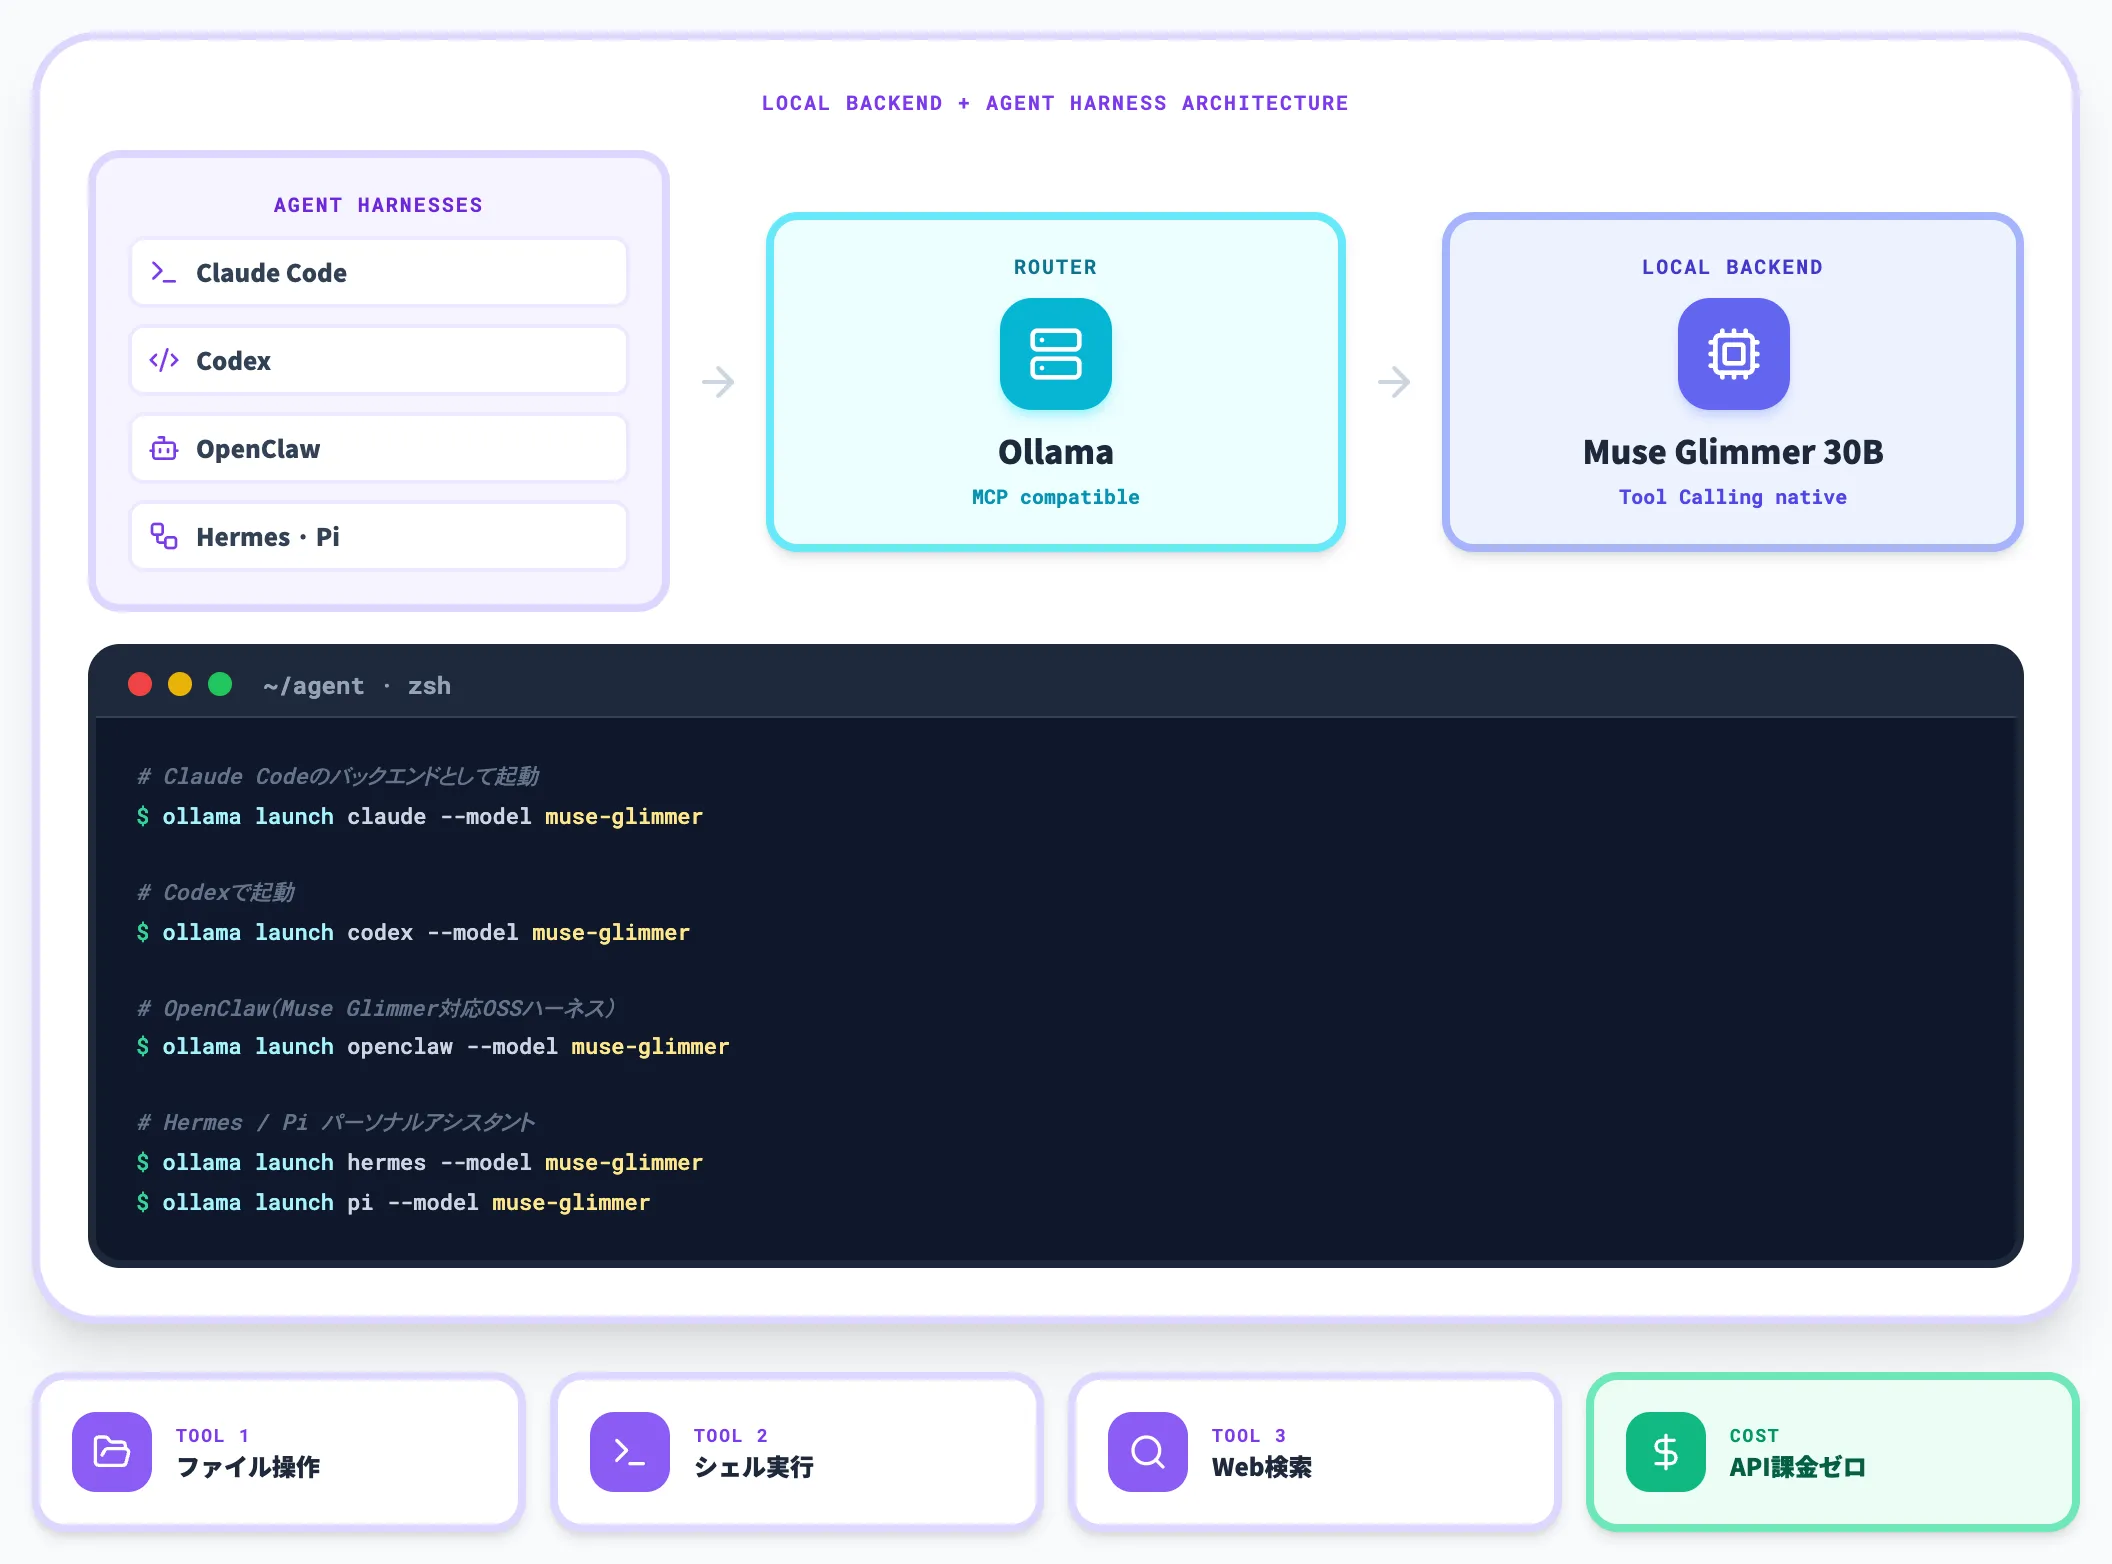Click the red terminal window dot
The width and height of the screenshot is (2112, 1564).
(x=140, y=684)
